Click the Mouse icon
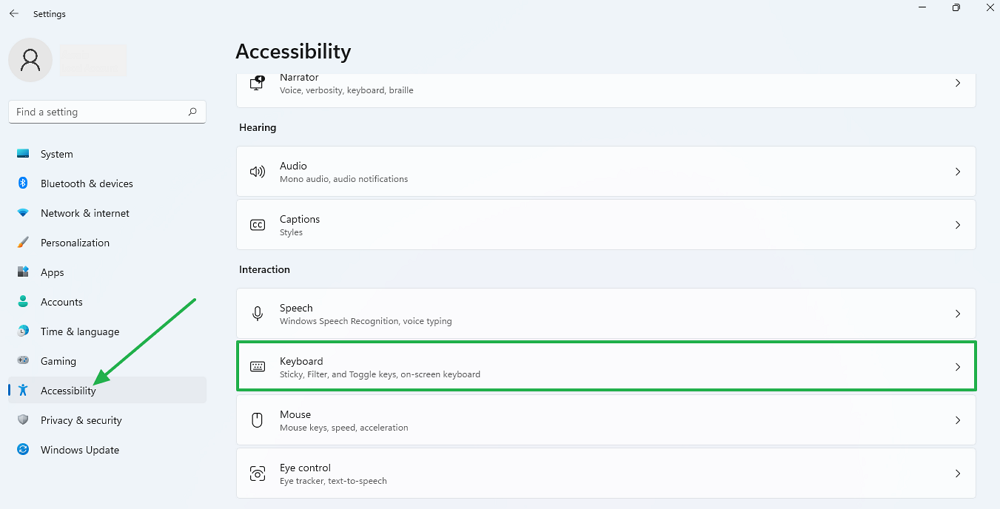The image size is (1000, 509). pos(257,420)
